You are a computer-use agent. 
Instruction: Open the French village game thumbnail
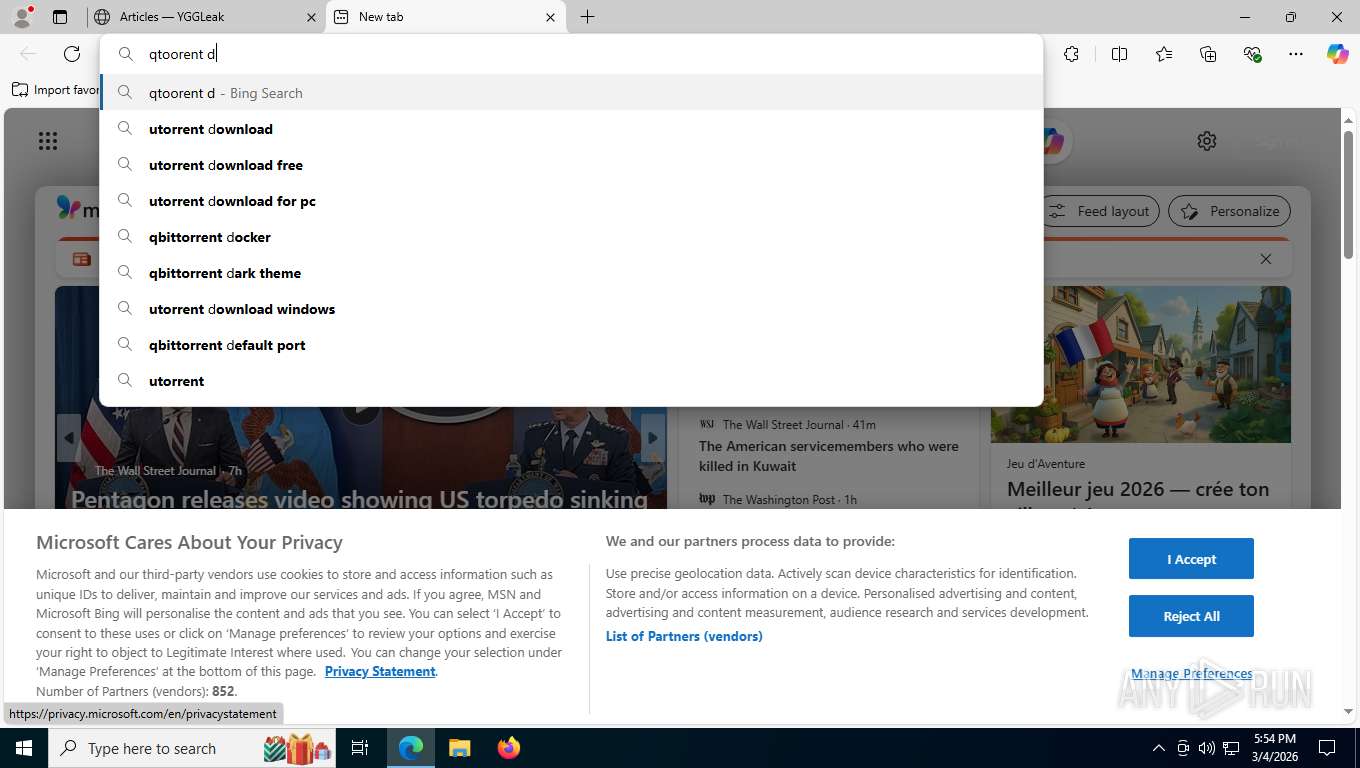[1141, 364]
